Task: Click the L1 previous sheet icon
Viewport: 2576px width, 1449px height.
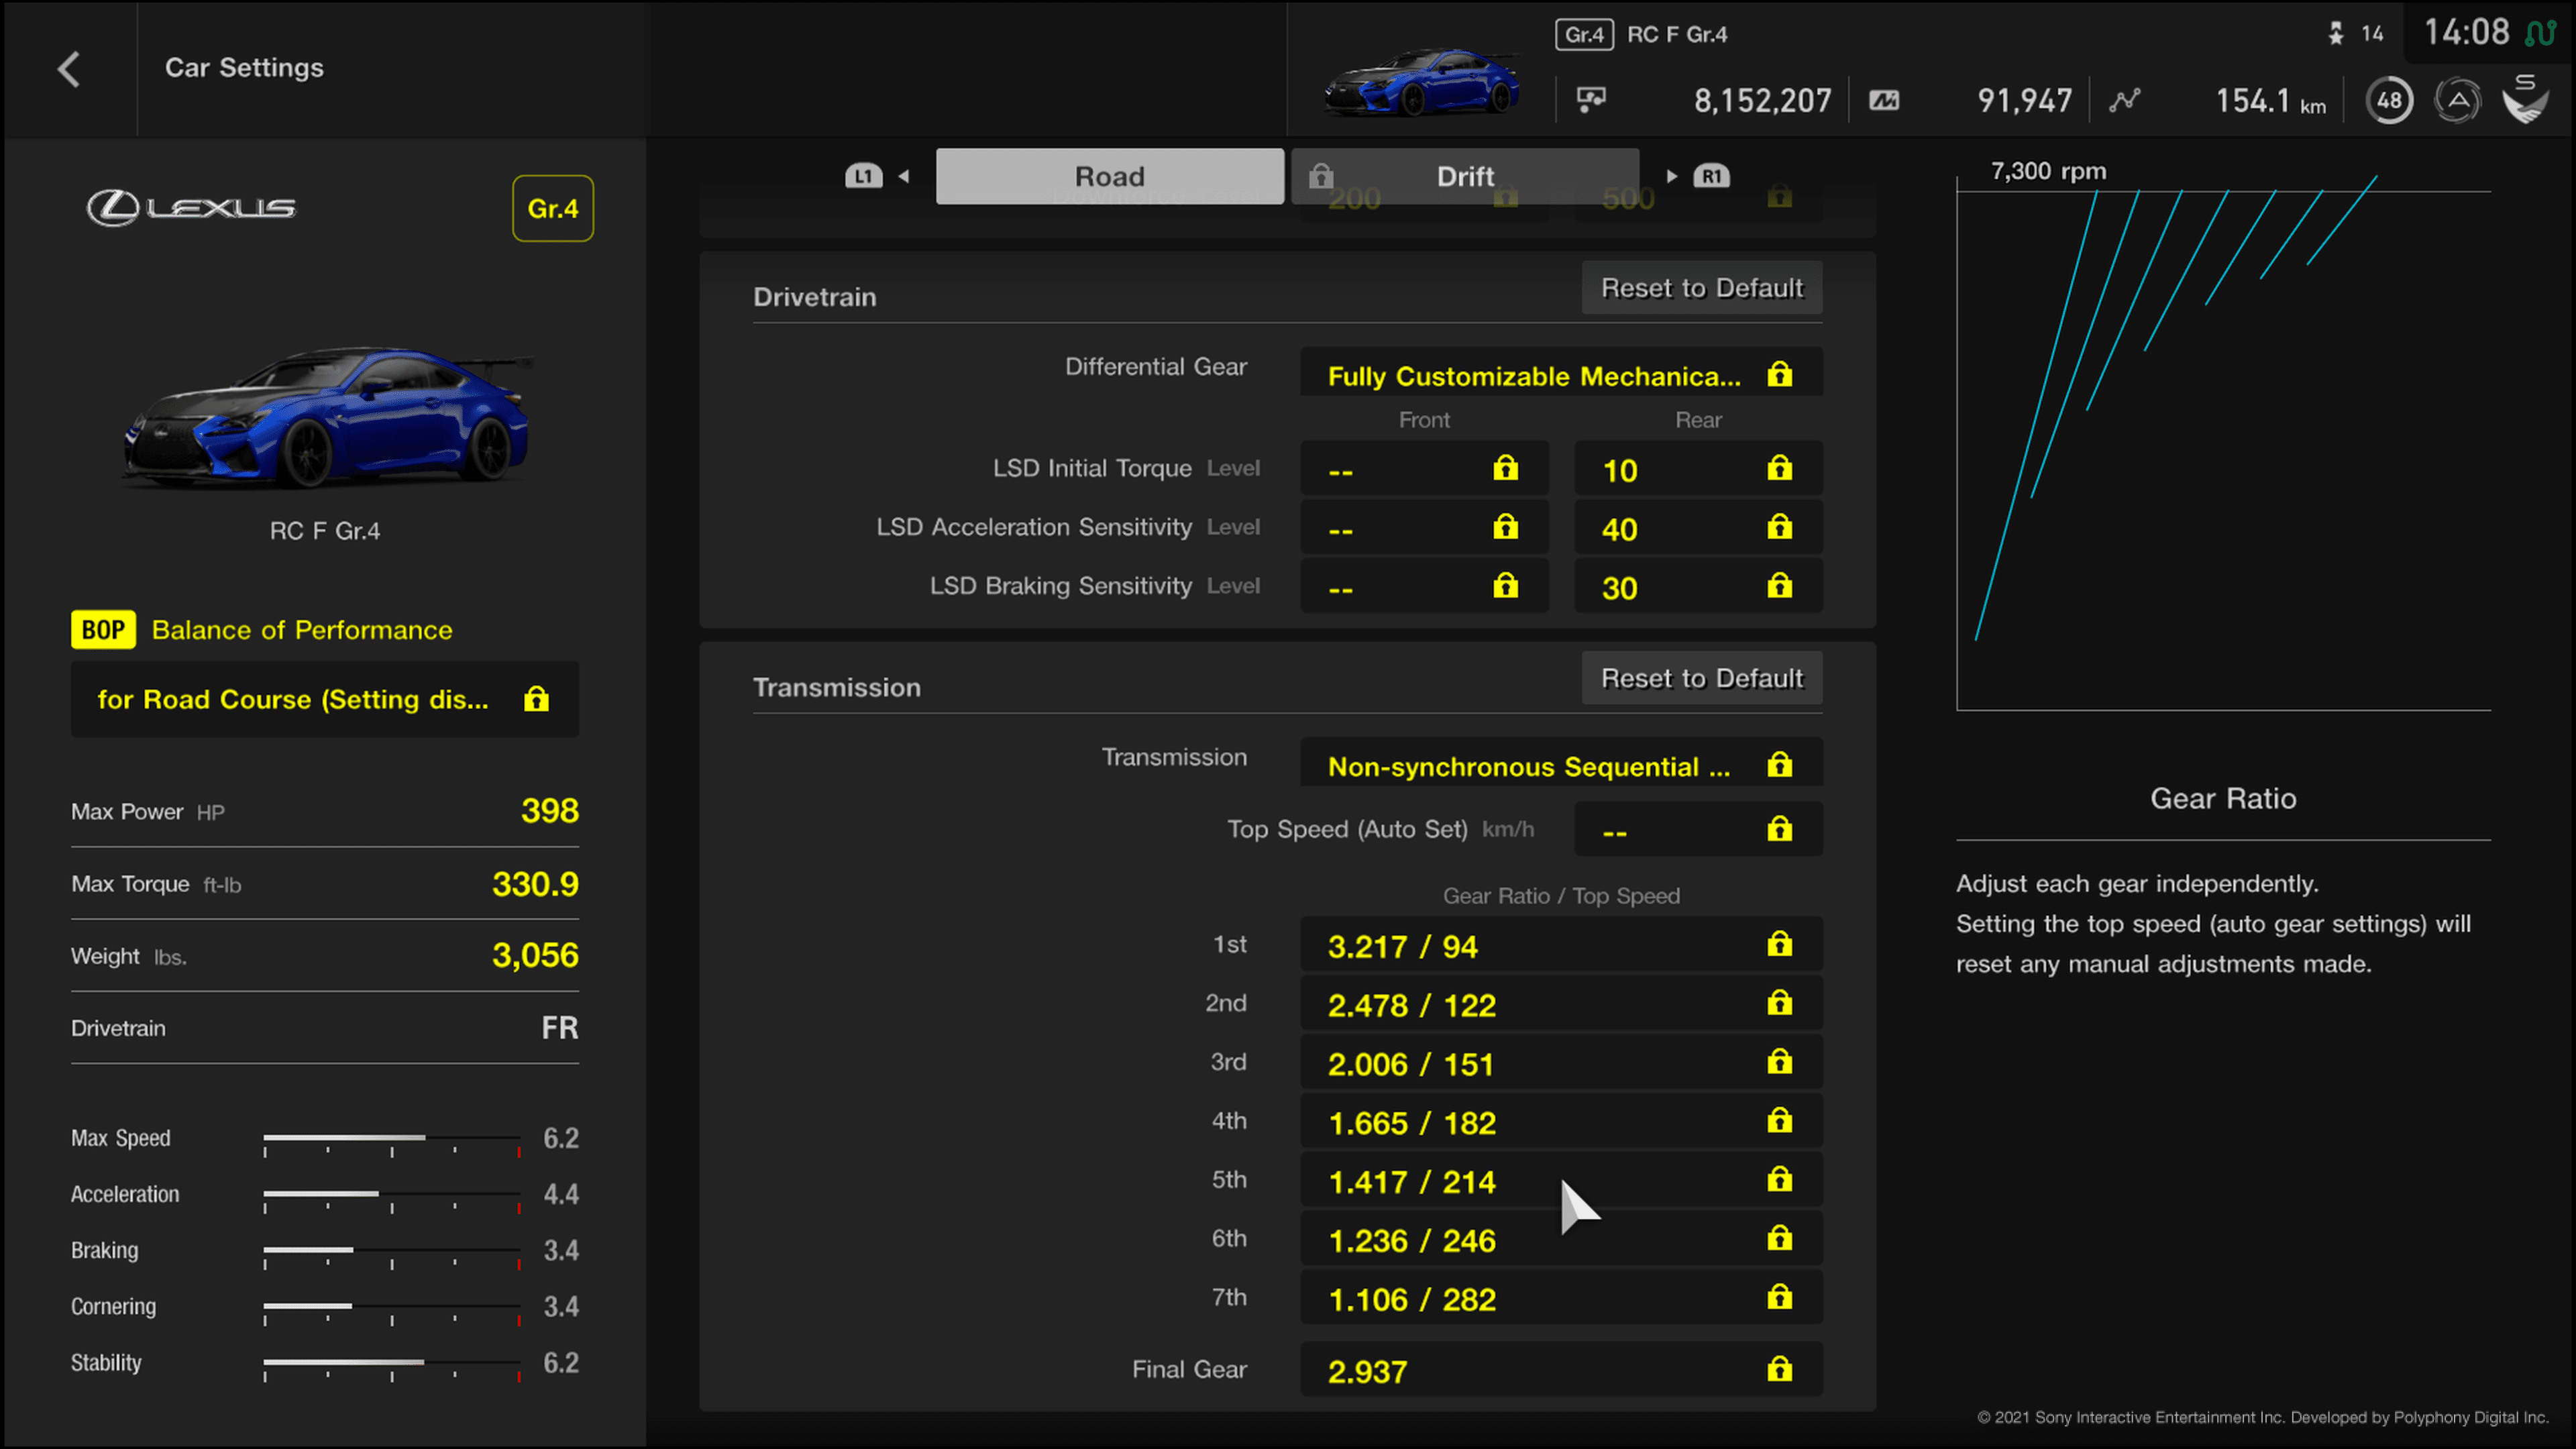Action: point(863,176)
